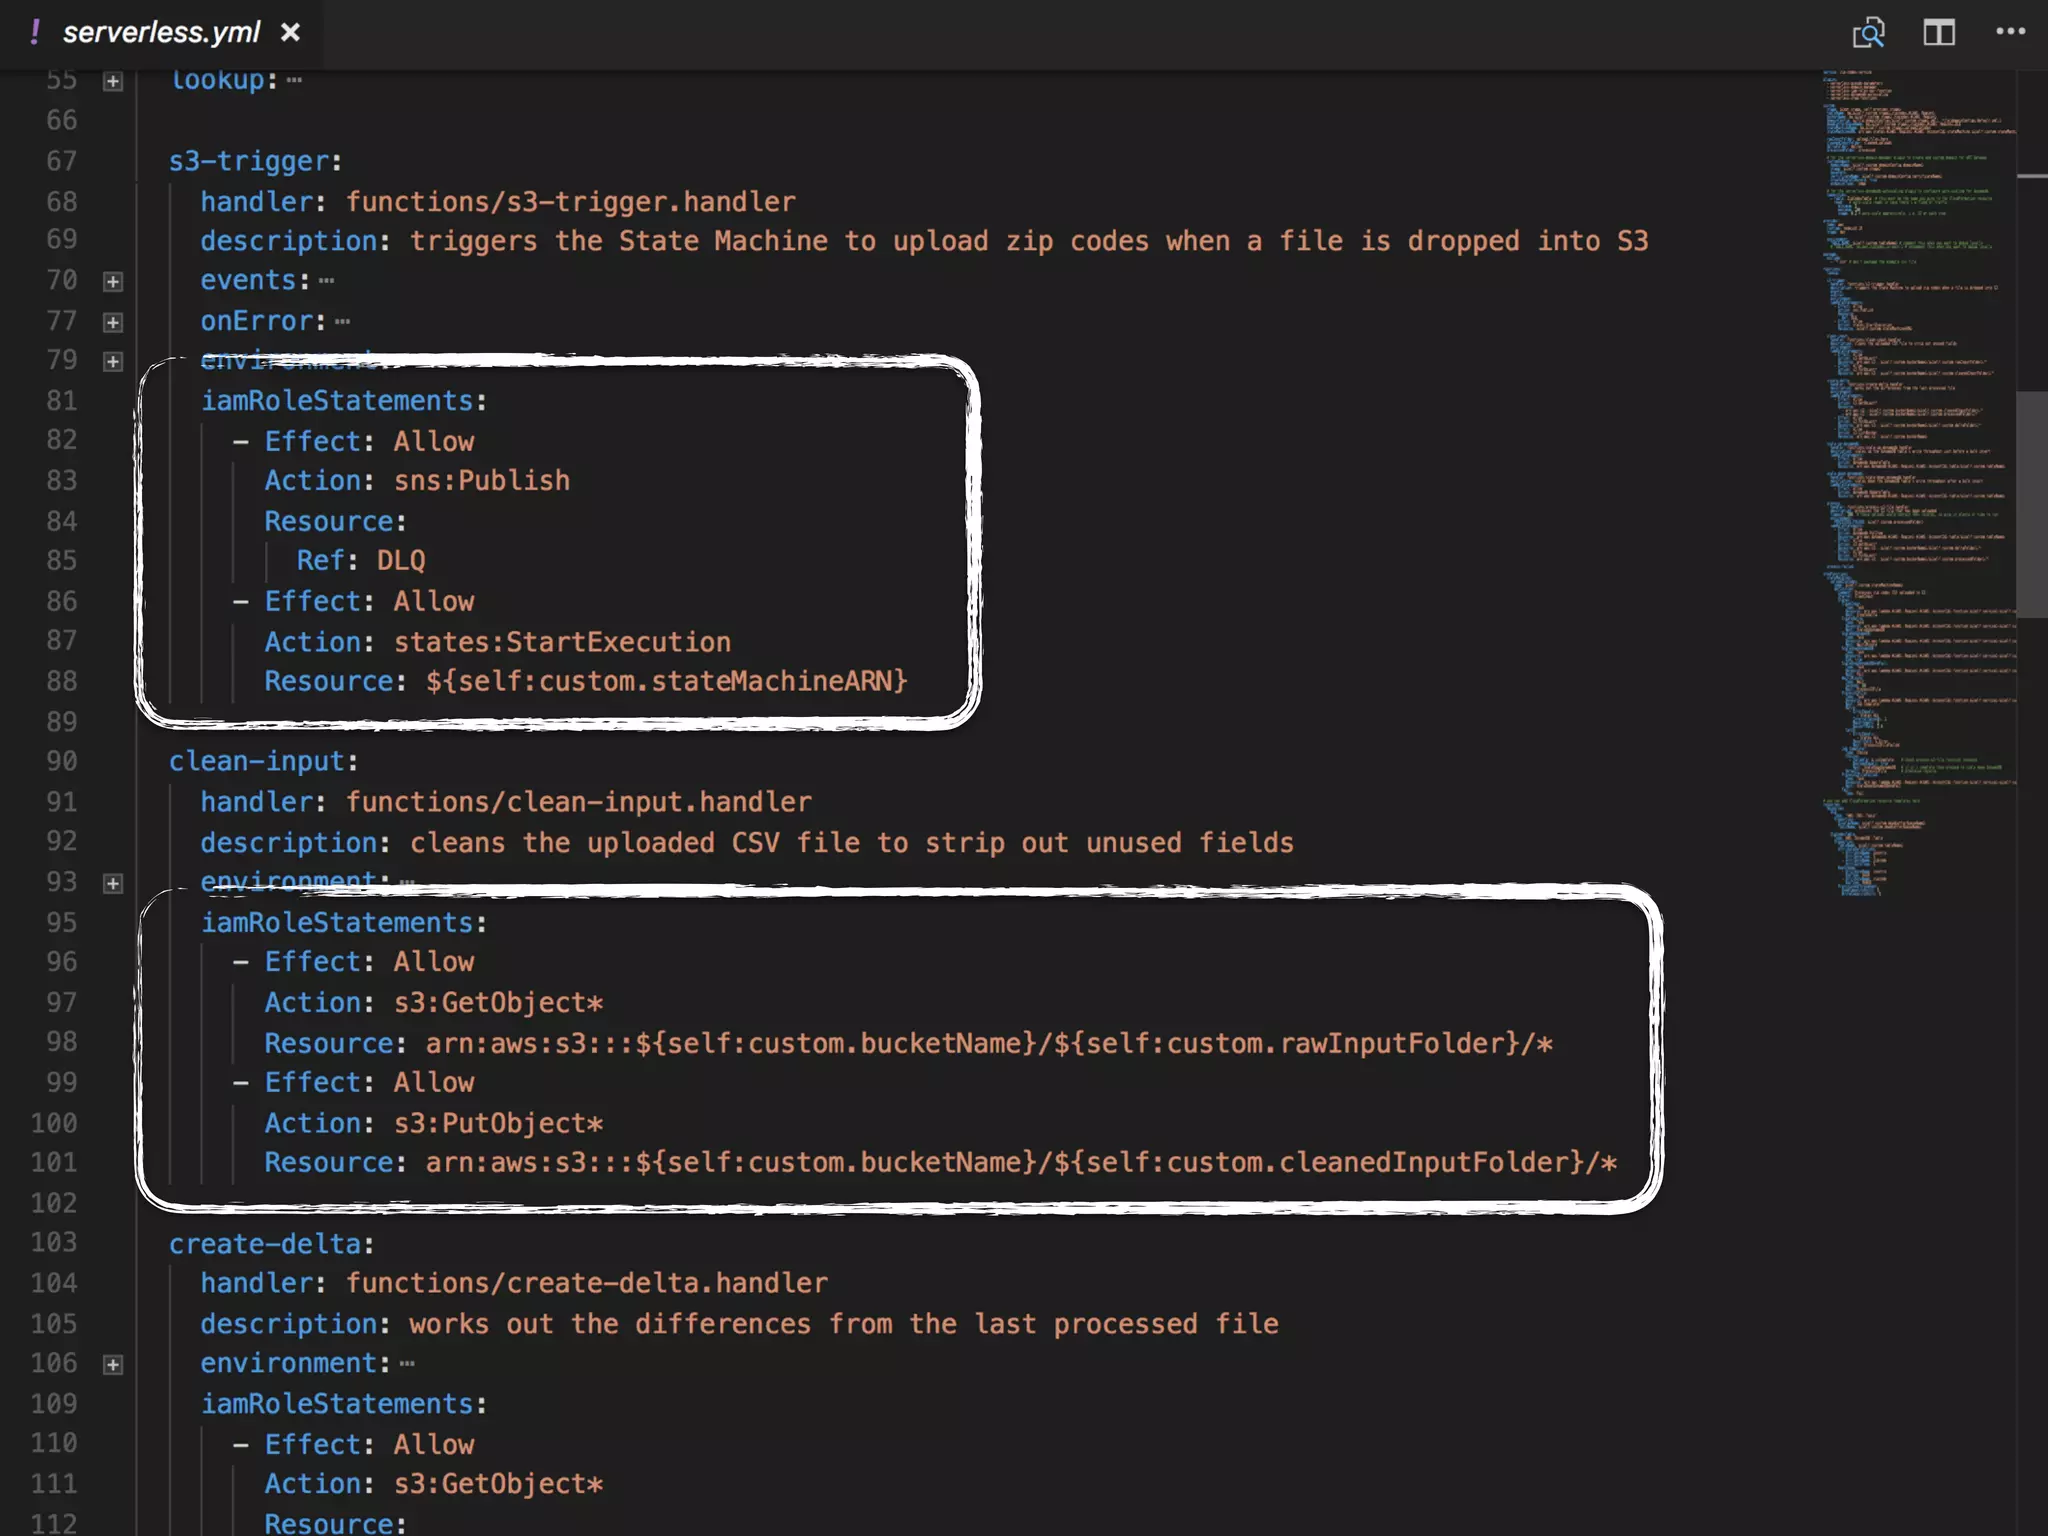Click line number 89 in the gutter
The image size is (2048, 1536).
coord(61,721)
